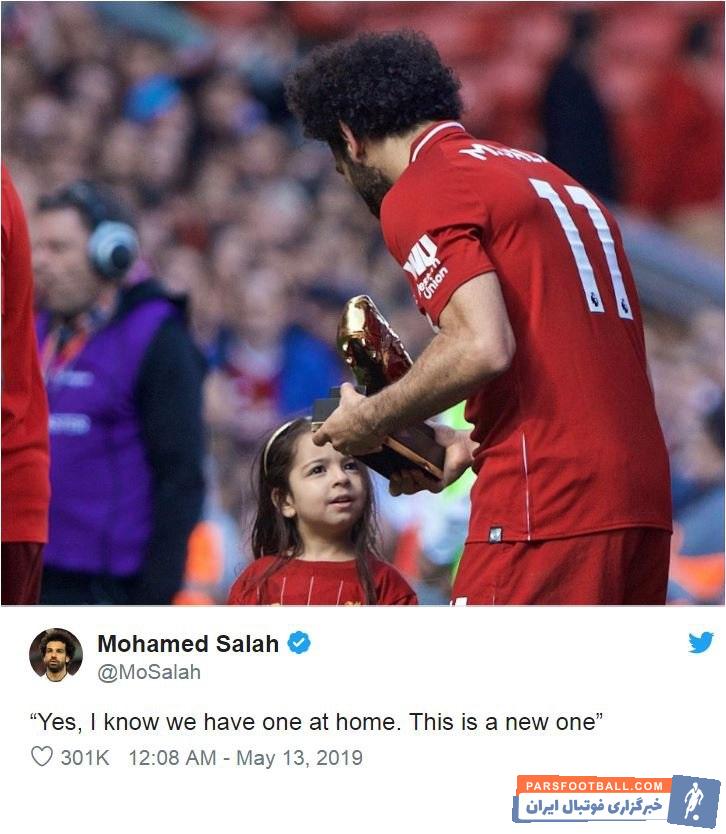Viewport: 726px width, 834px height.
Task: Click the soccer player logo icon
Action: tap(694, 800)
